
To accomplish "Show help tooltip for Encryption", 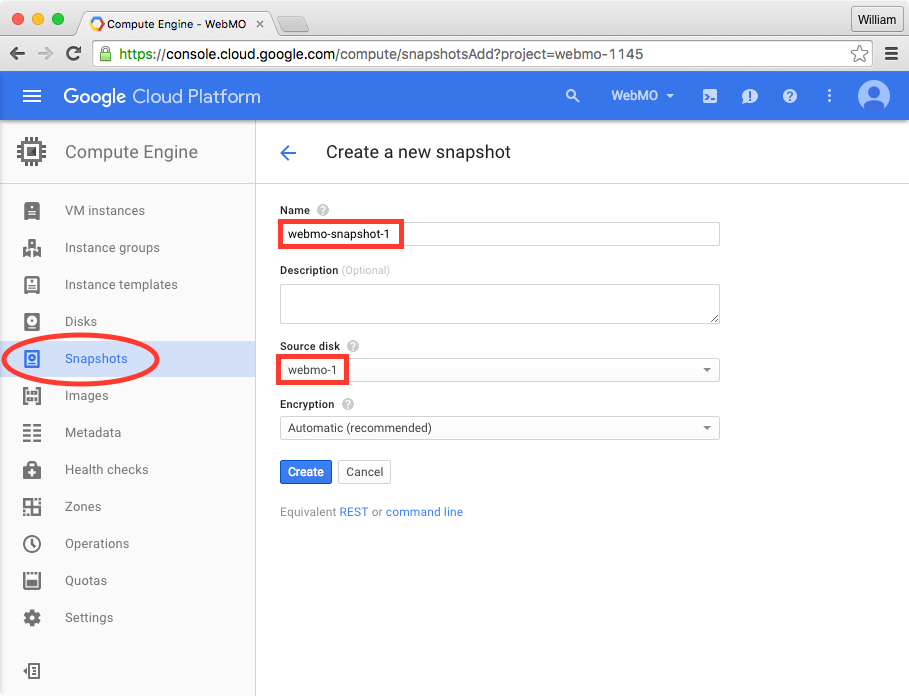I will [347, 404].
